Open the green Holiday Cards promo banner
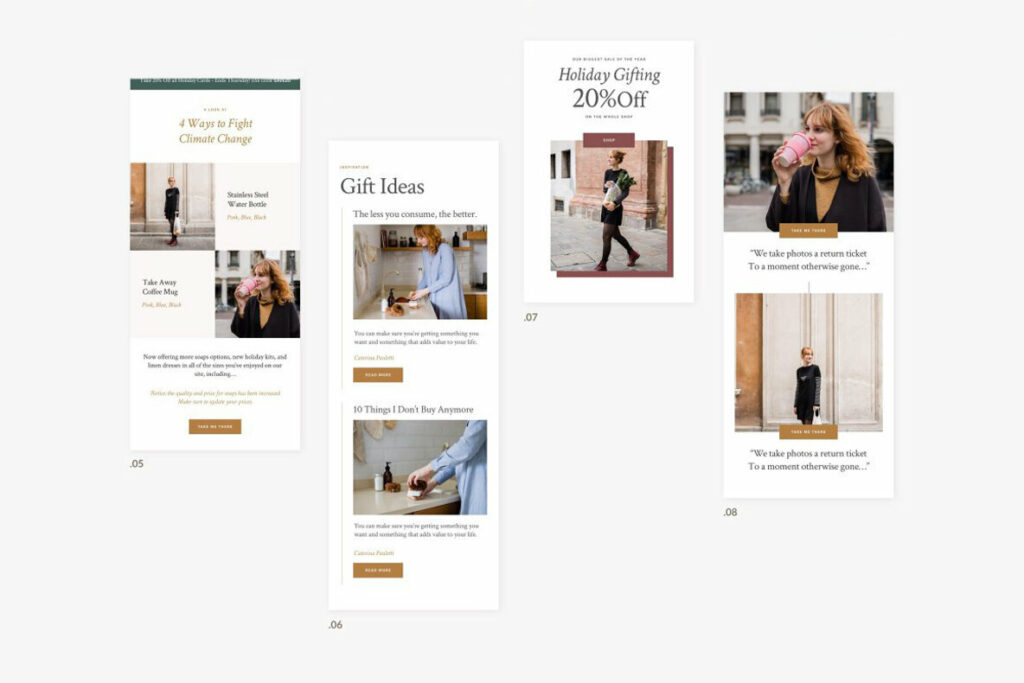 coord(215,82)
